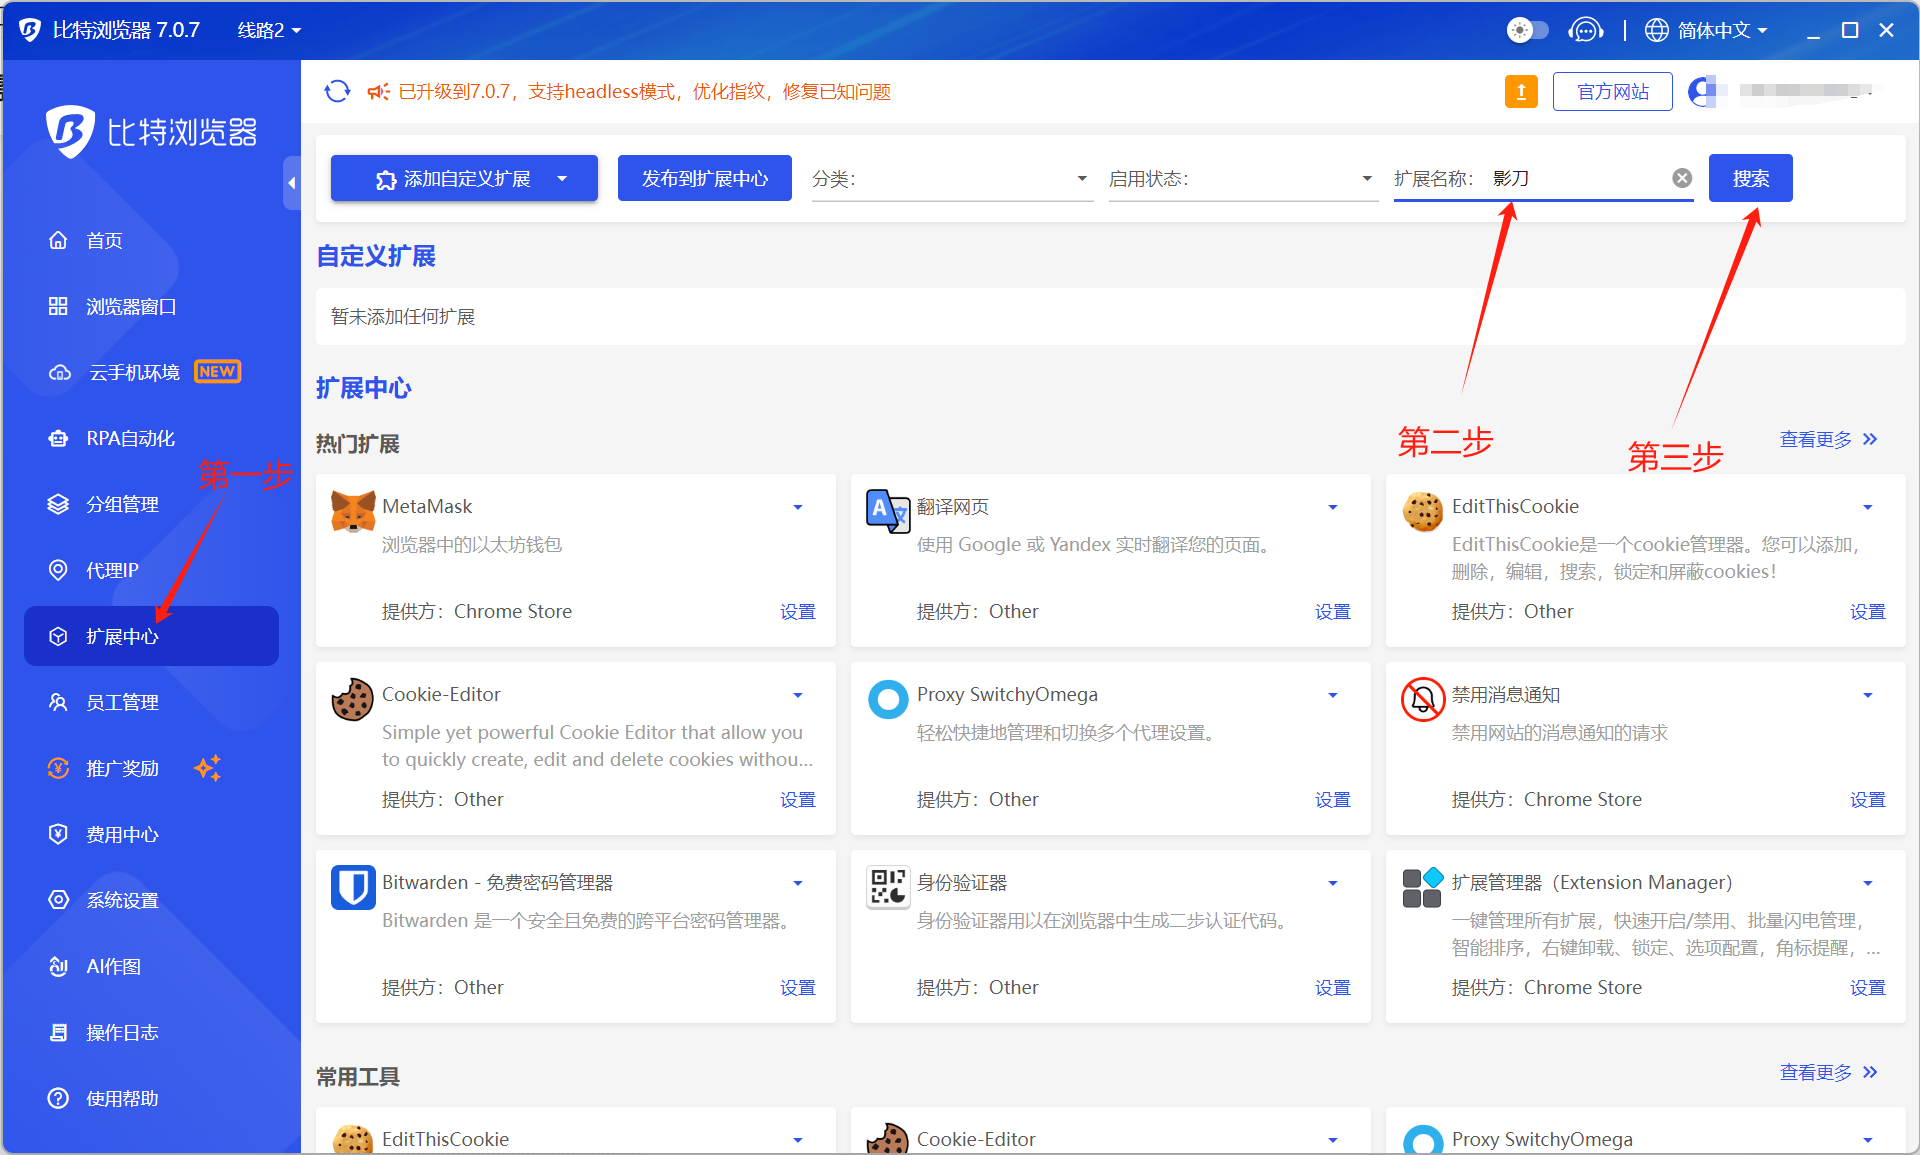The height and width of the screenshot is (1155, 1920).
Task: Open 设置 for Proxy SwitchyOmega
Action: (1332, 799)
